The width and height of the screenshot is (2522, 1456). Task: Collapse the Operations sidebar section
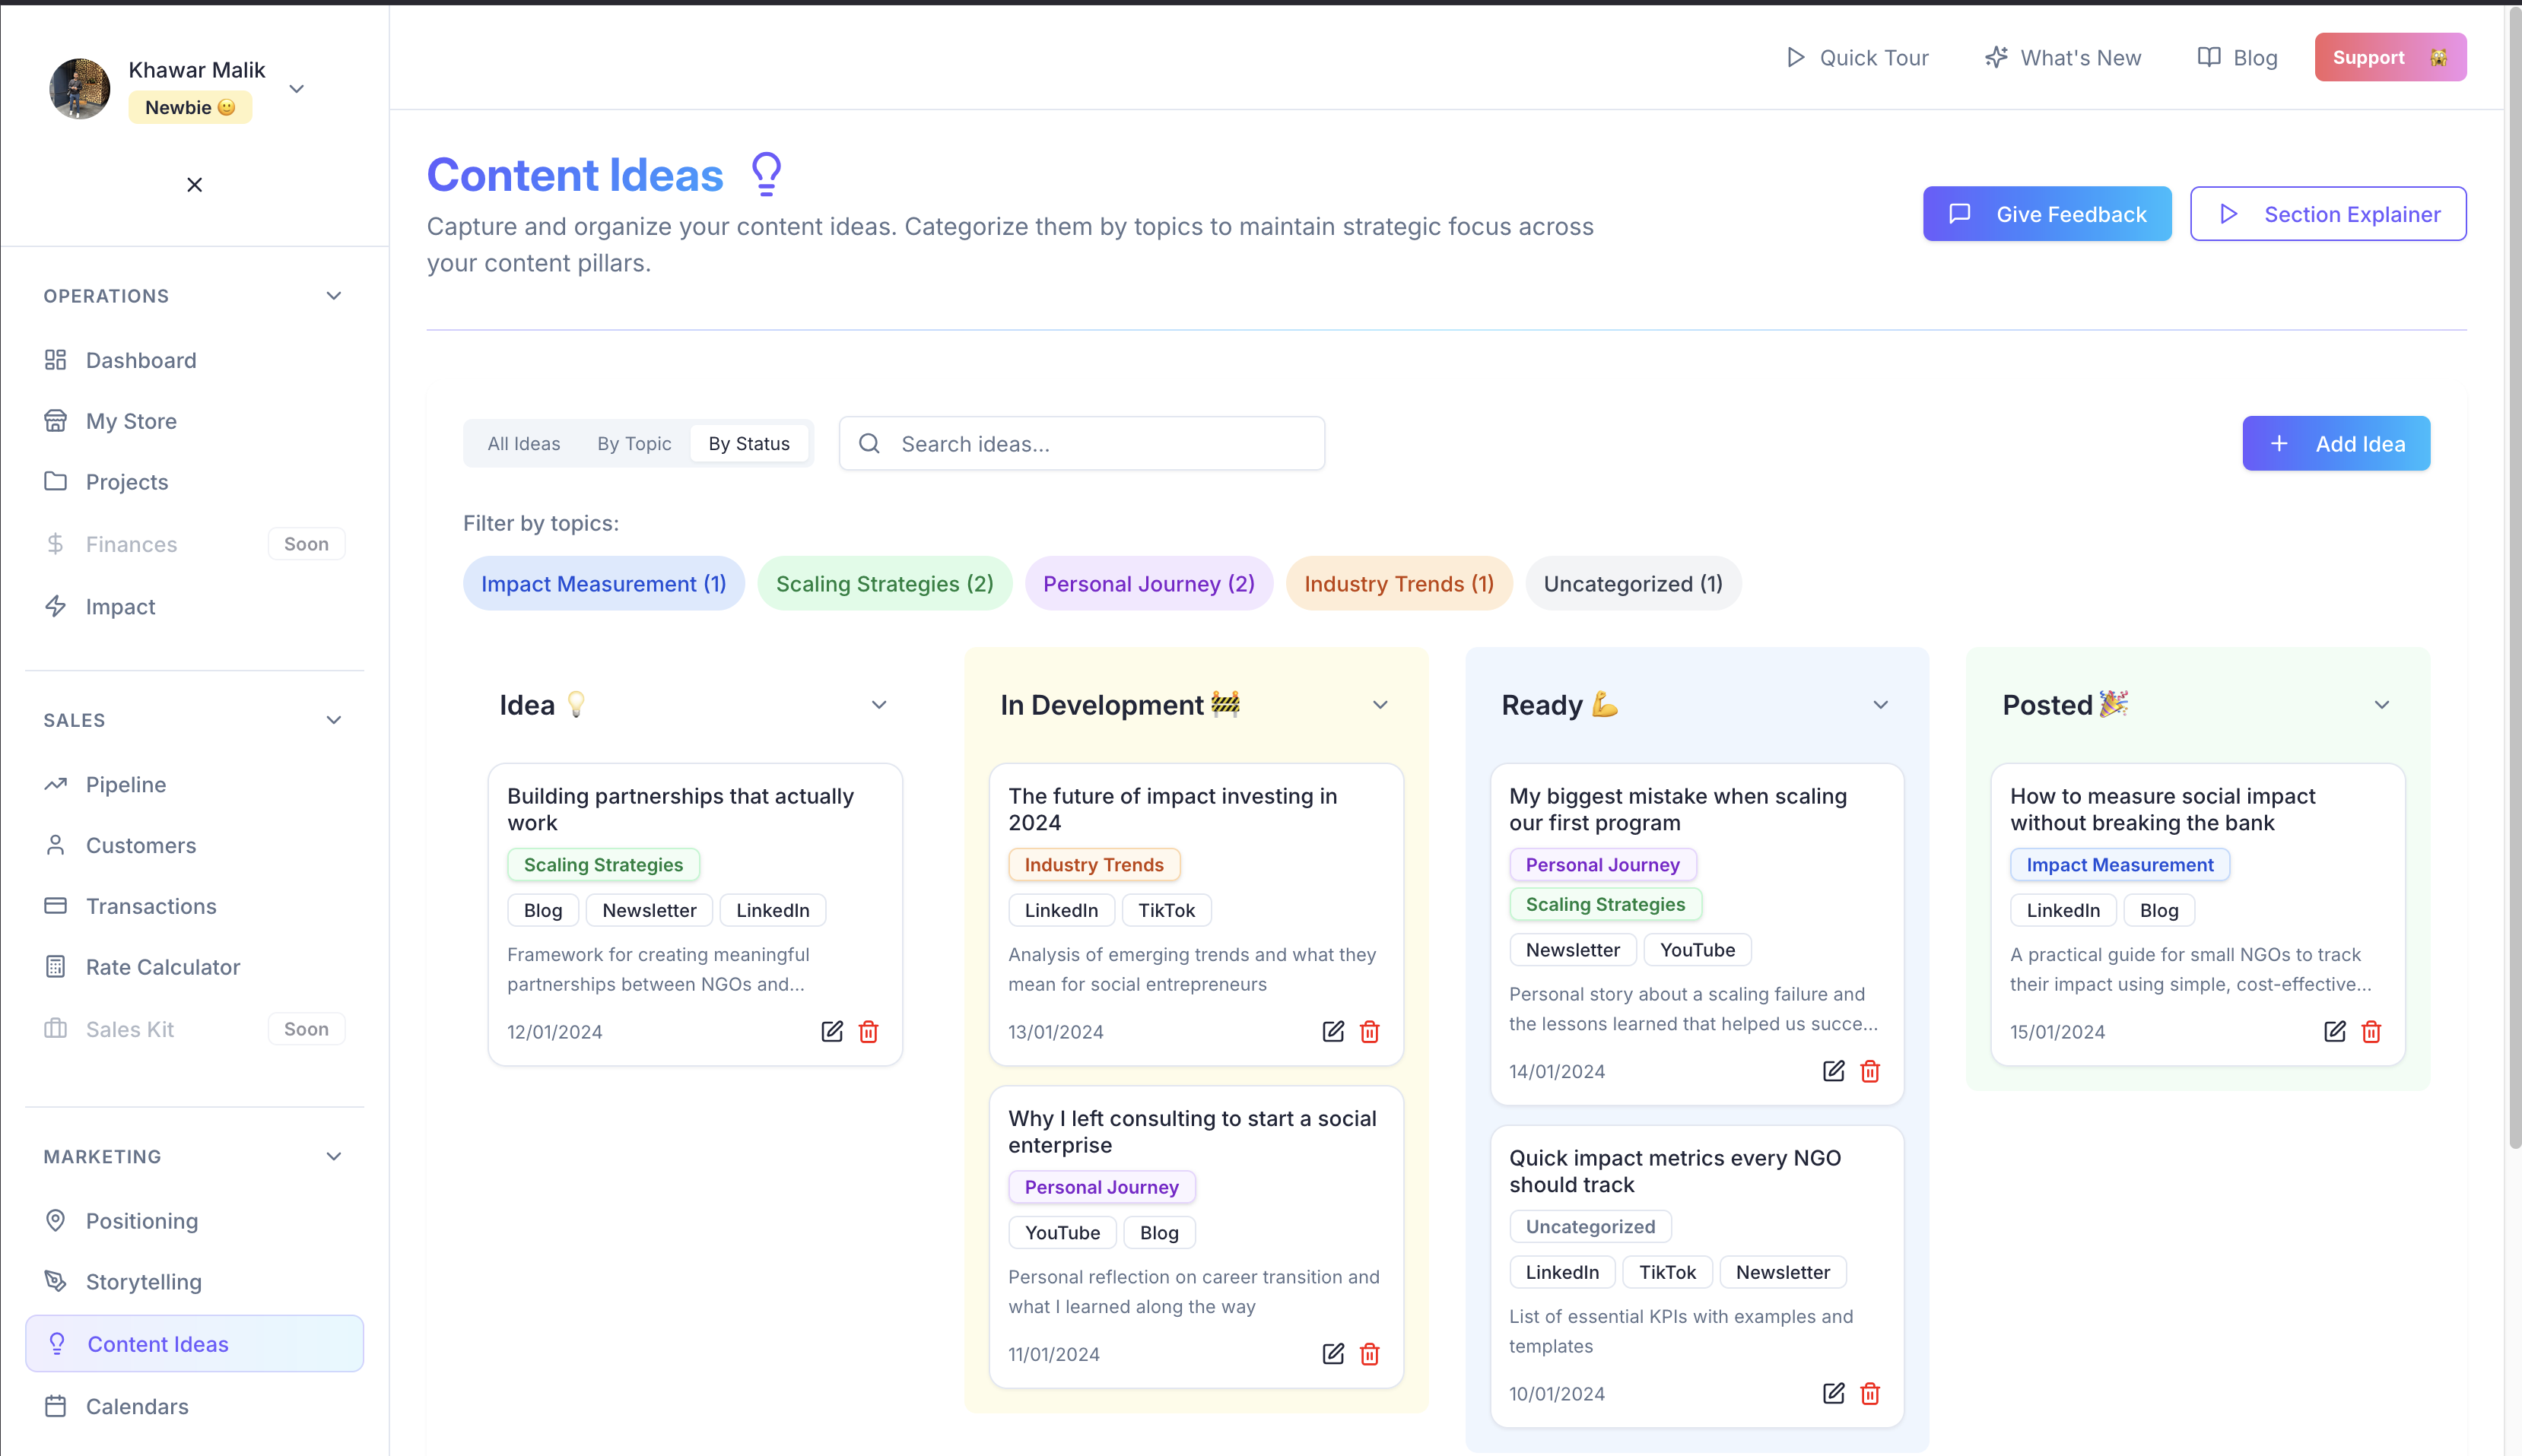click(334, 296)
